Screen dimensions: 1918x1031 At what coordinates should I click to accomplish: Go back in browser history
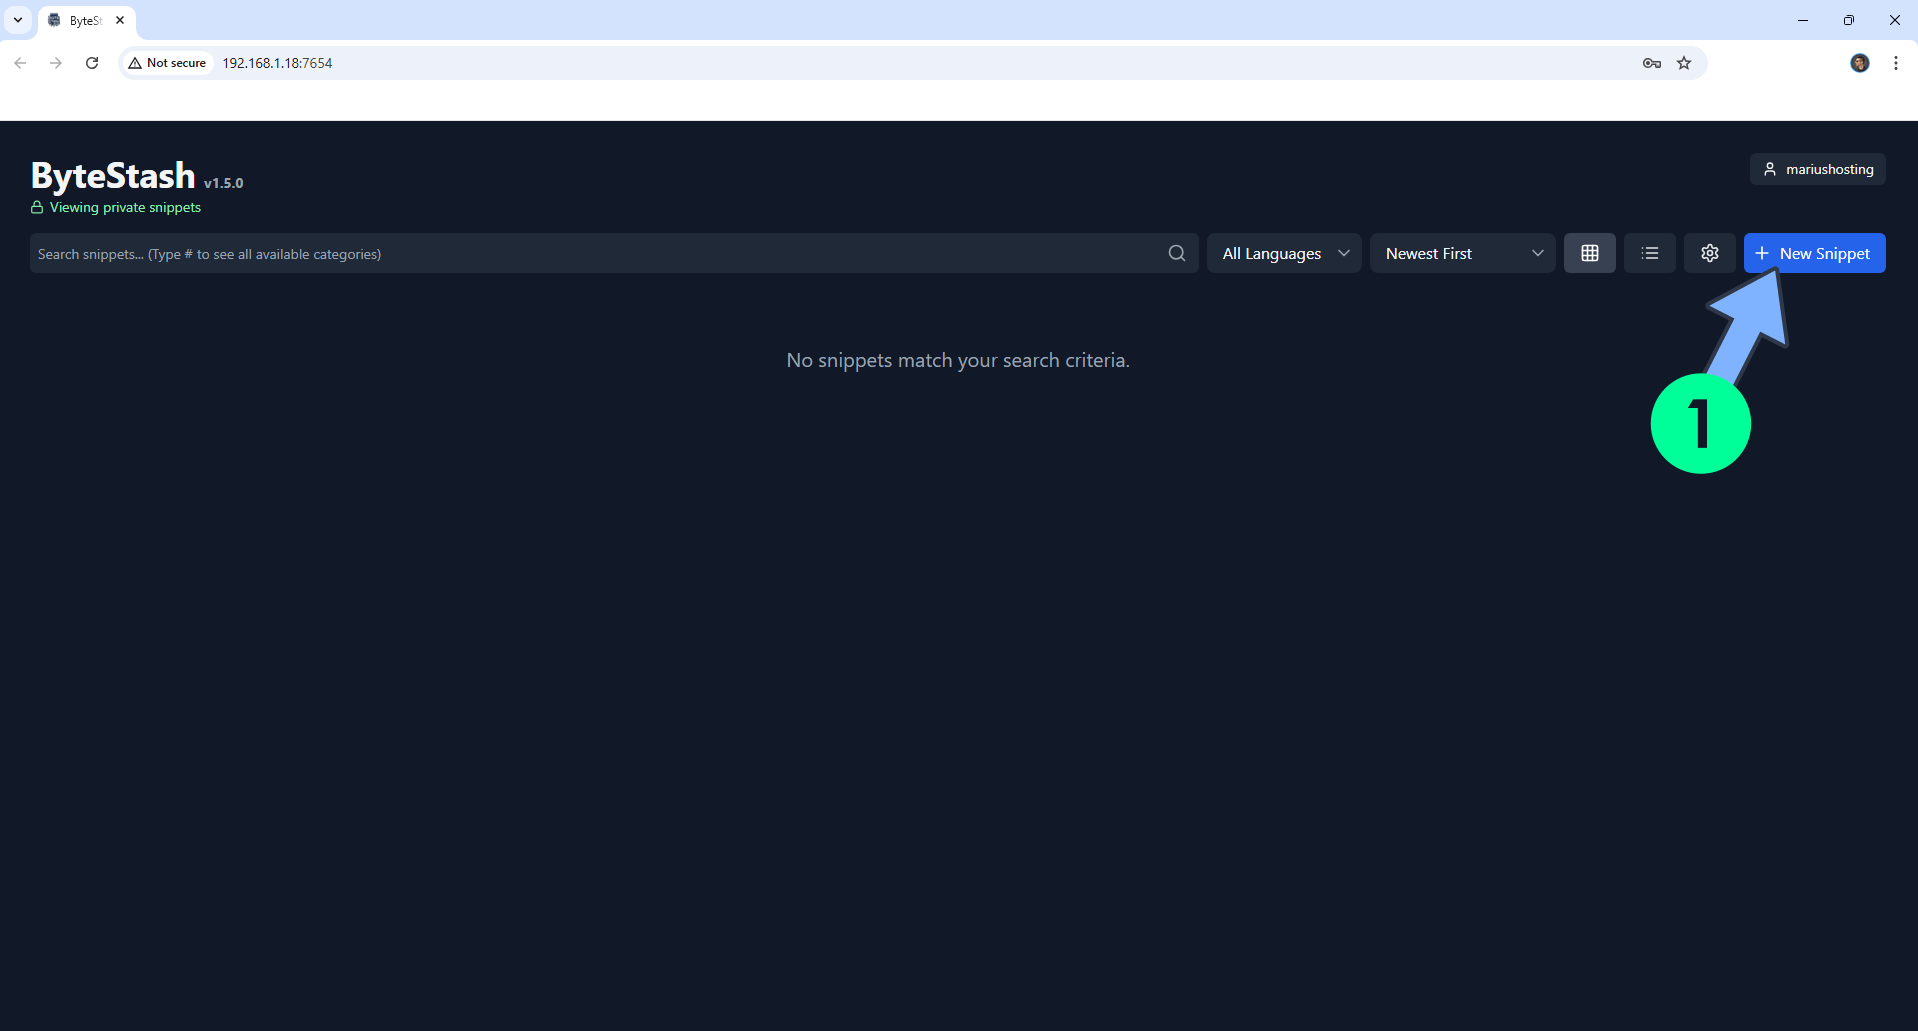point(20,63)
